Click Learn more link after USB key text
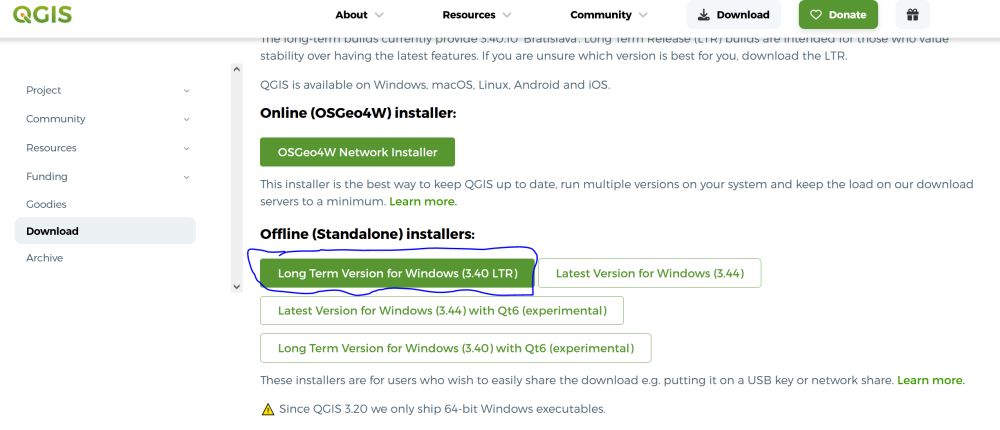The image size is (1000, 430). pos(931,380)
